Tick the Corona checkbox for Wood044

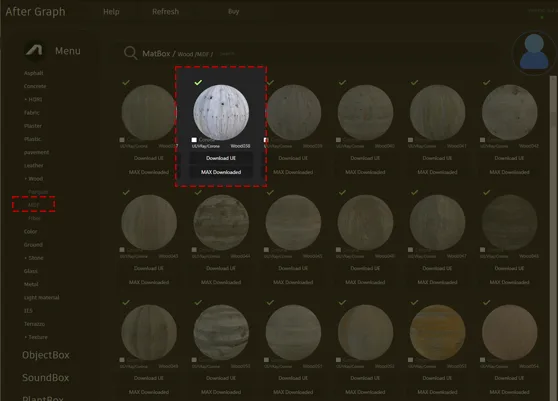(x=194, y=250)
